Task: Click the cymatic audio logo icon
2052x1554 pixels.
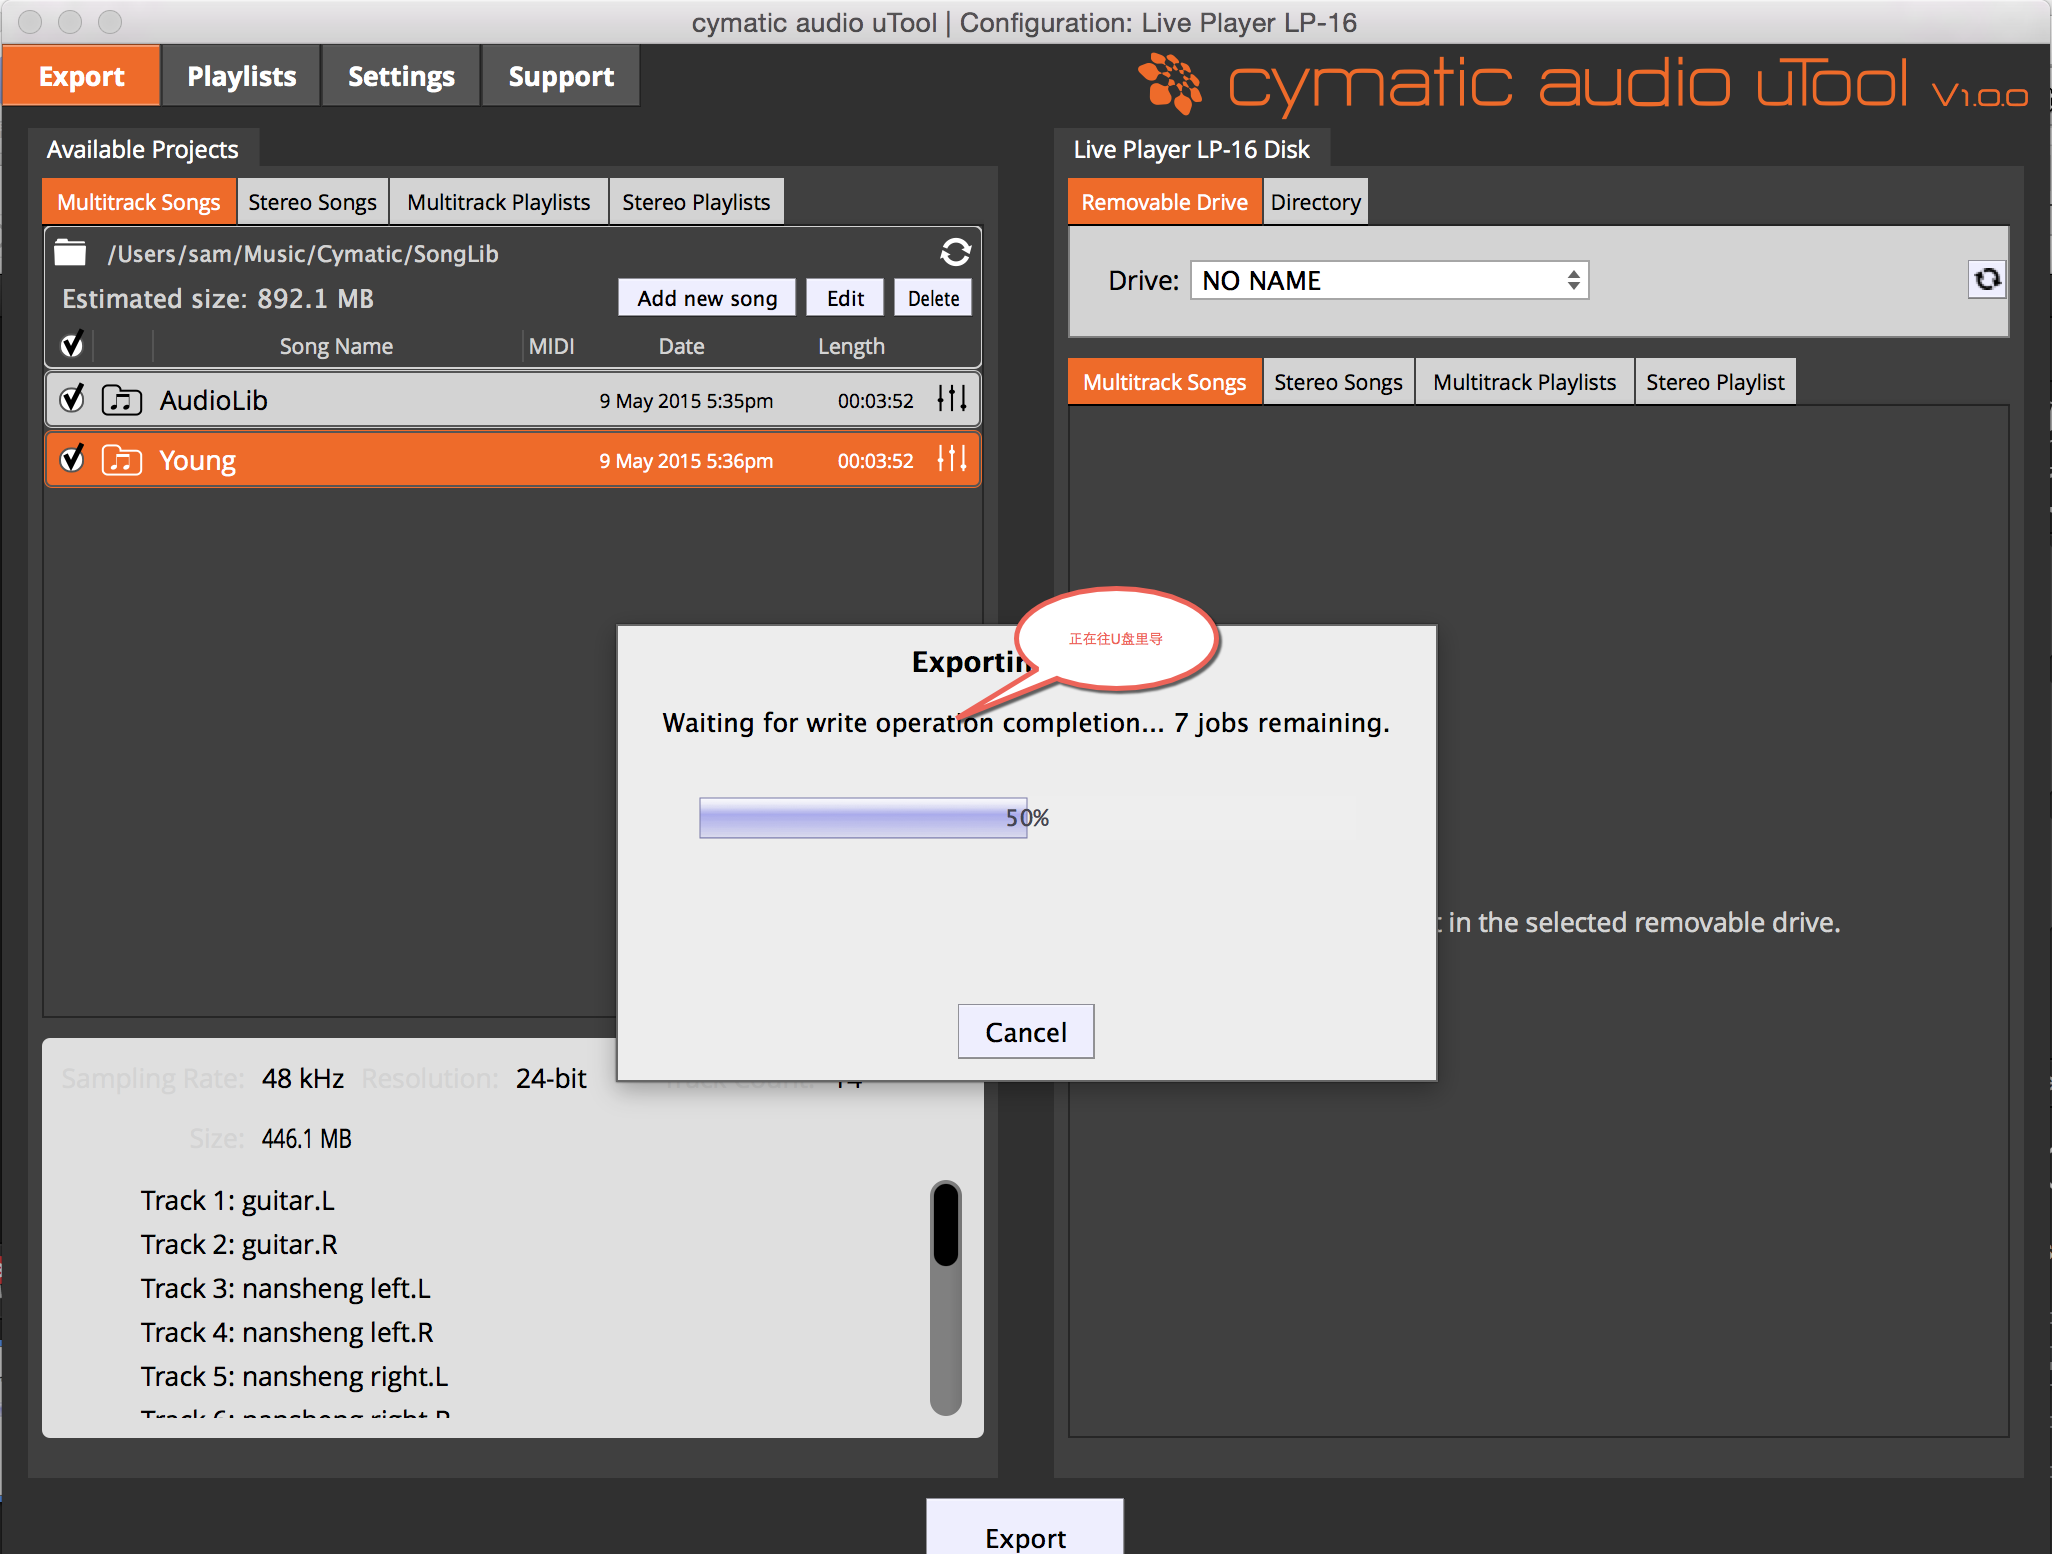Action: (x=1170, y=83)
